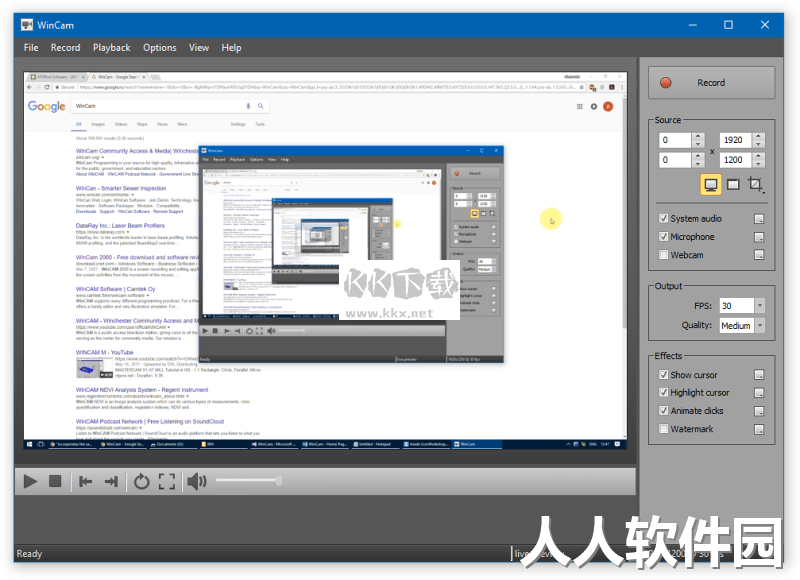This screenshot has height=580, width=800.
Task: Click the source width field 1920
Action: [x=736, y=140]
